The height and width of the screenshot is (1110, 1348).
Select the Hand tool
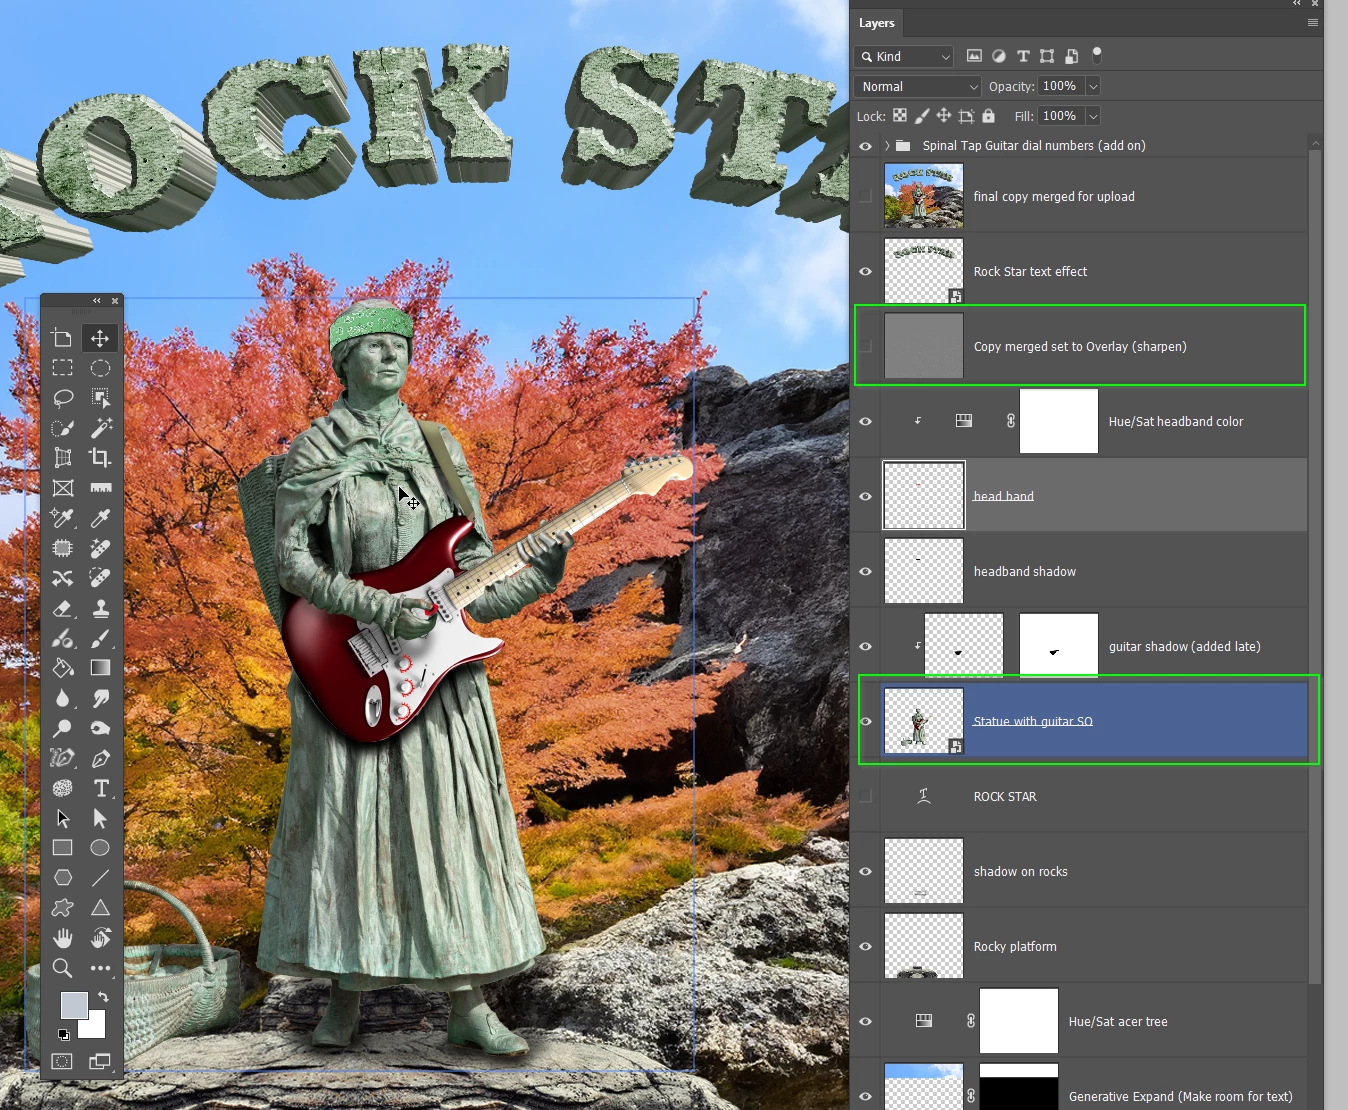coord(62,938)
